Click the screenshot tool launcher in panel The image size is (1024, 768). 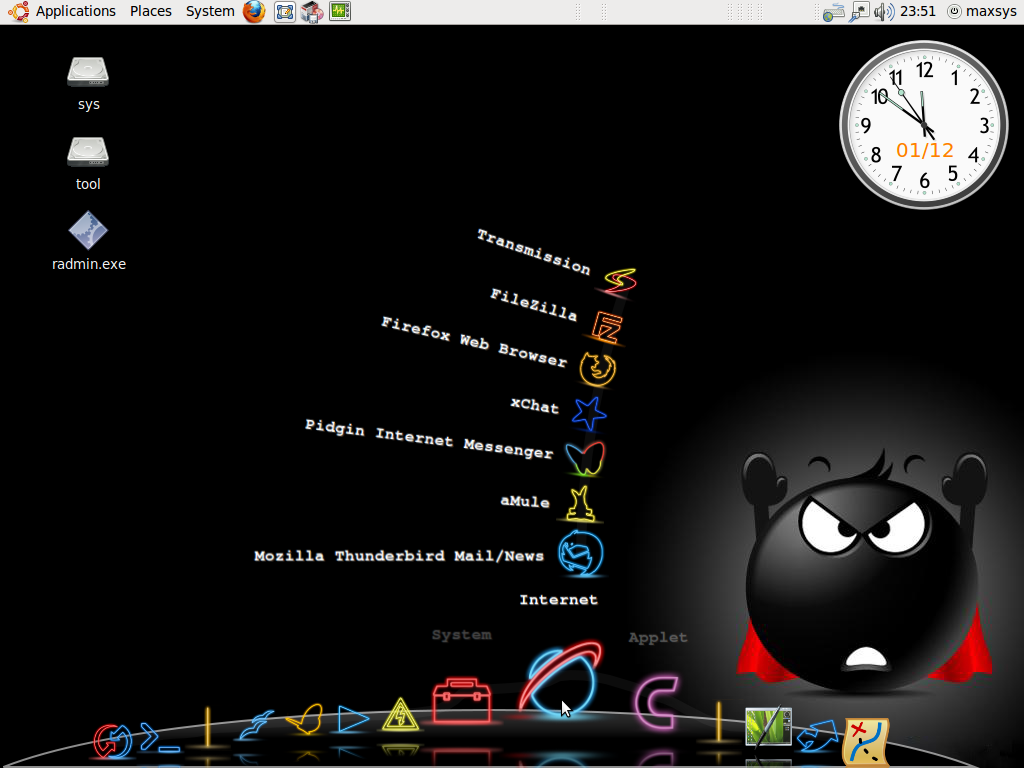pos(285,12)
